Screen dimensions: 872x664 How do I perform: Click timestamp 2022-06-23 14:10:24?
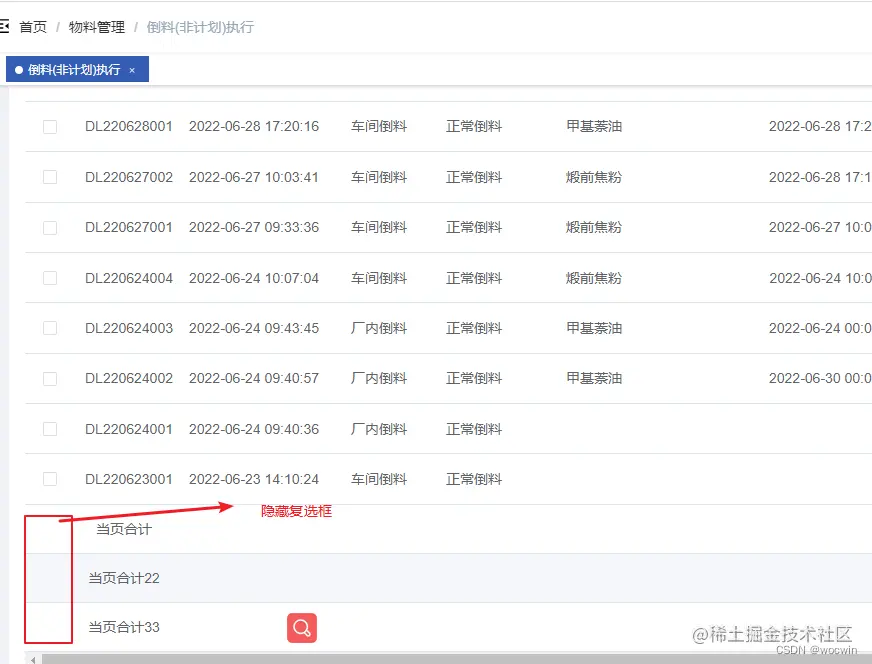point(254,479)
